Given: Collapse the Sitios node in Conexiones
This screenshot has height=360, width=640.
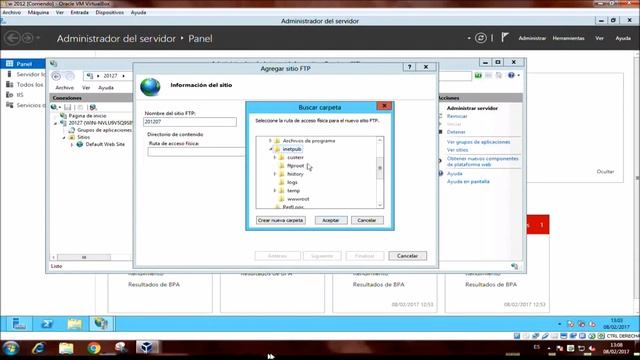Looking at the screenshot, I should (64, 138).
